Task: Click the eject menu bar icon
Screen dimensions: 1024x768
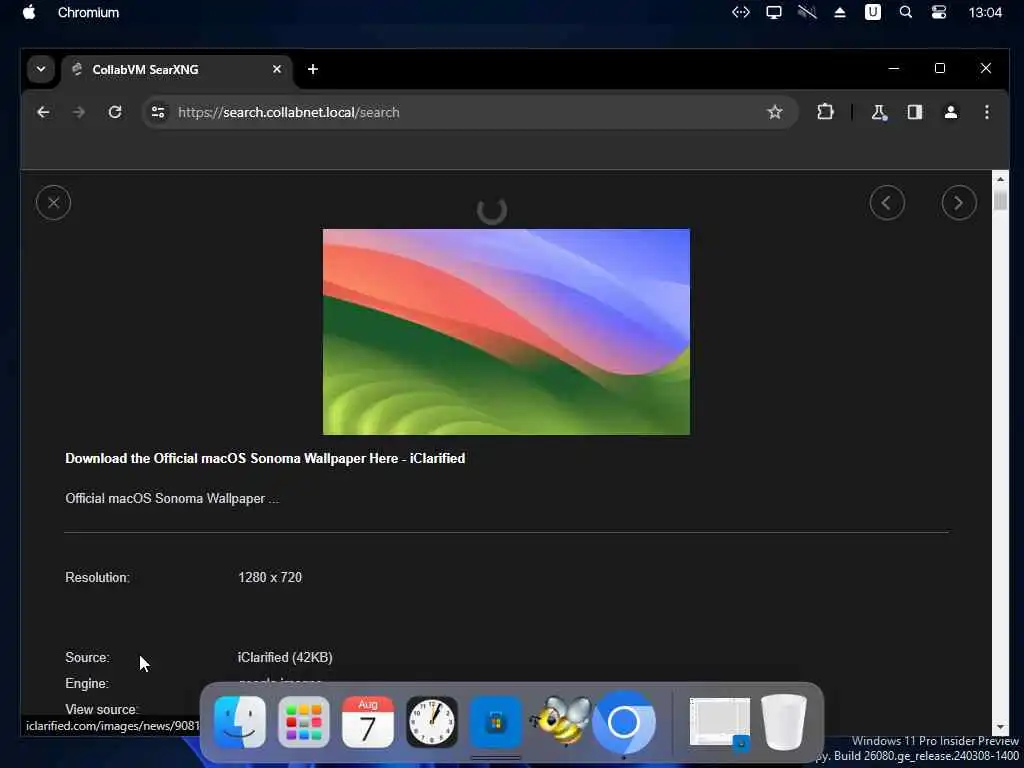Action: click(840, 12)
